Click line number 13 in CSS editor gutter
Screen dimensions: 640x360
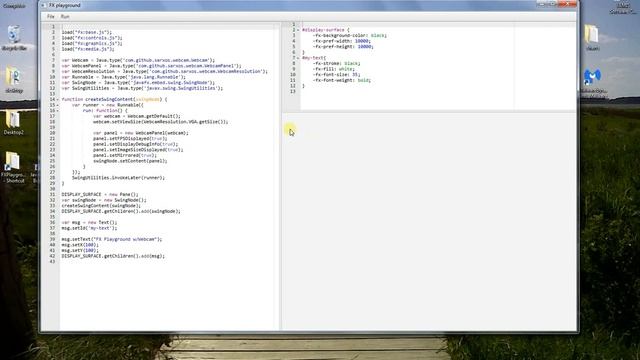coord(293,91)
